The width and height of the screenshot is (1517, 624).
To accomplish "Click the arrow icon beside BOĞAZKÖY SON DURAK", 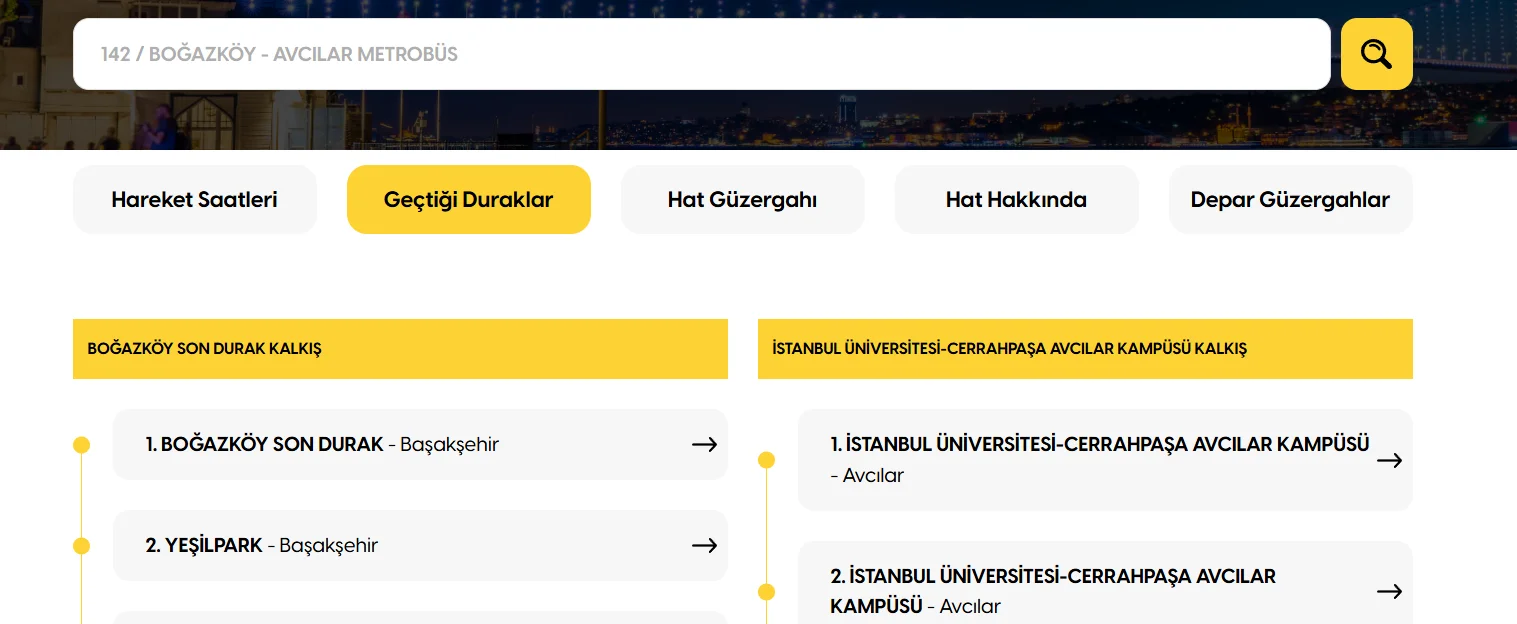I will [x=704, y=444].
